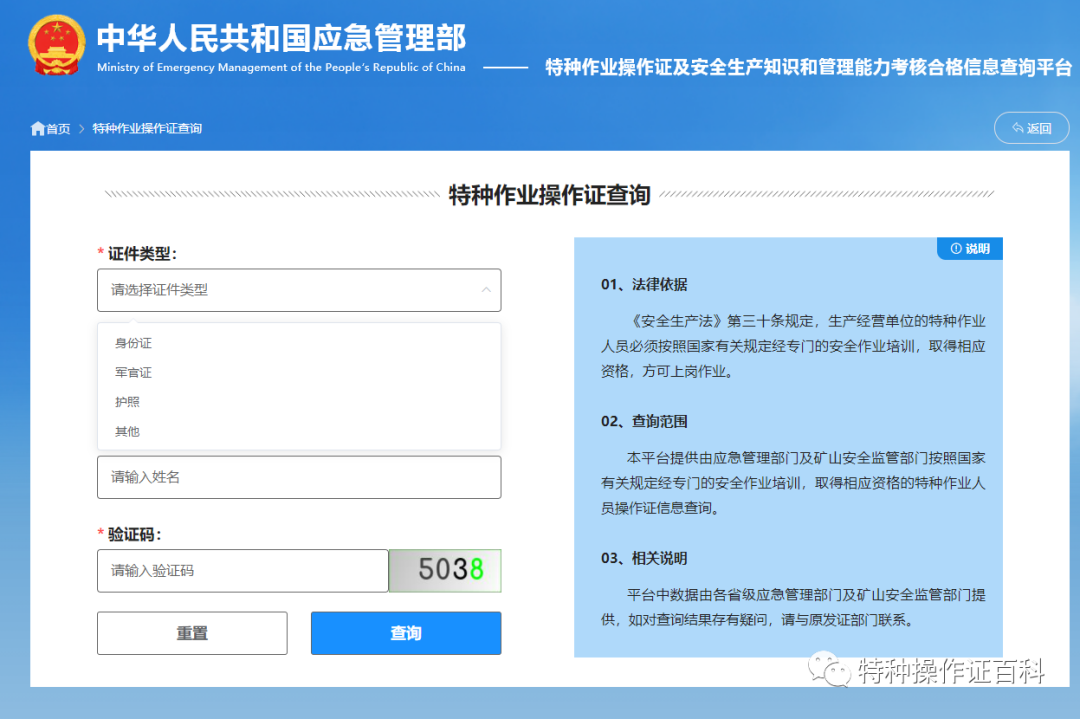Click the home icon in breadcrumb
The image size is (1080, 719).
coord(37,129)
